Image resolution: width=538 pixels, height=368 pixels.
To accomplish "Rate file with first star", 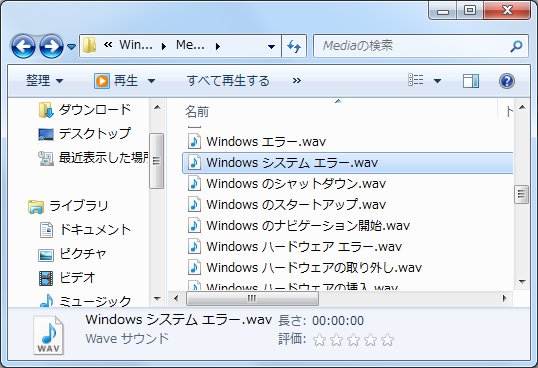I will tap(319, 340).
